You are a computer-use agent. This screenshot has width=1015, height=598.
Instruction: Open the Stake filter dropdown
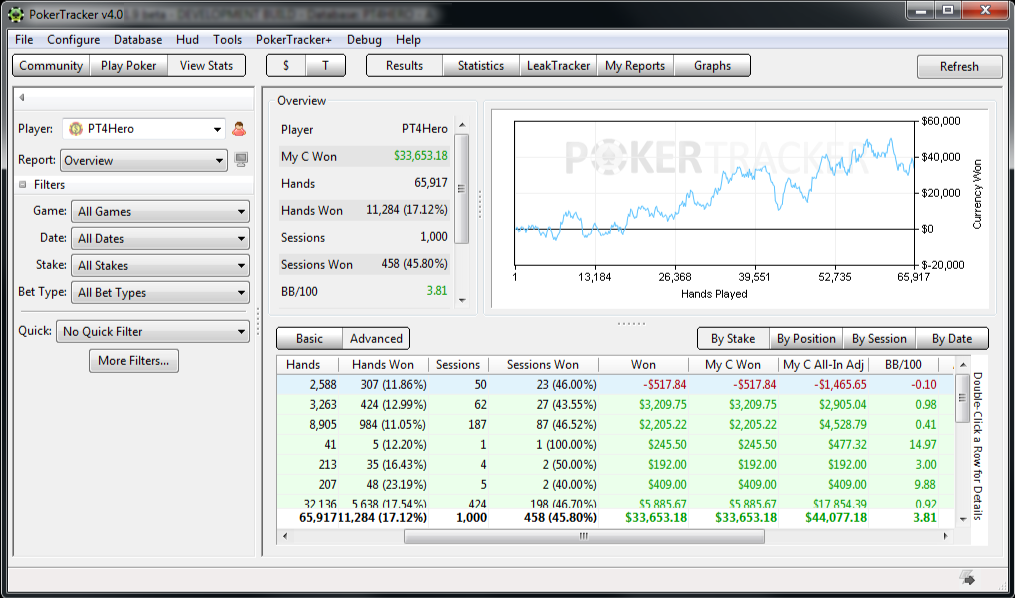point(160,265)
